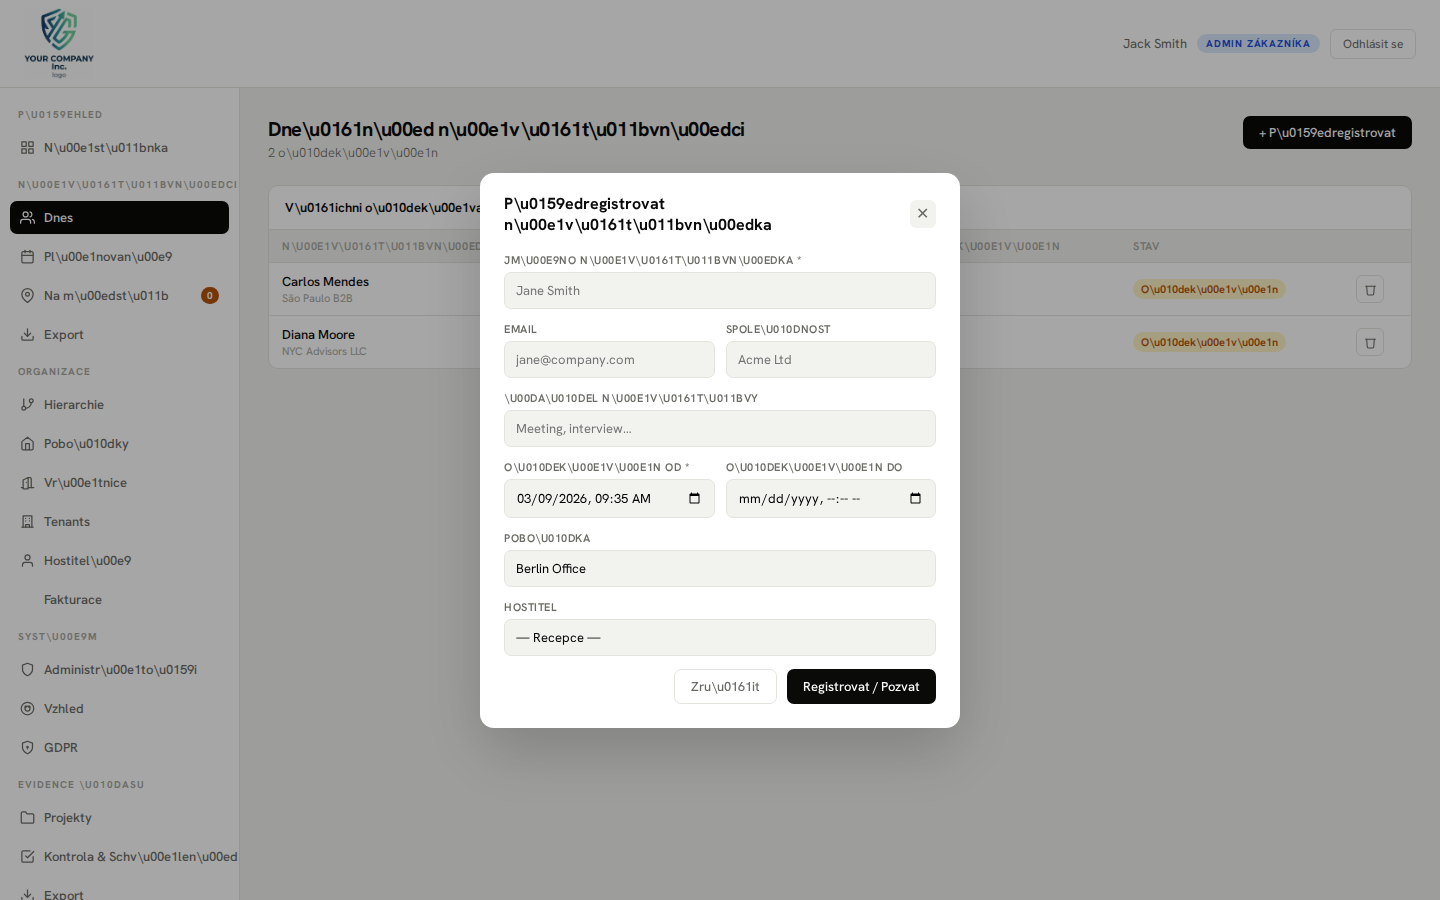Open the Pobočka dropdown showing Berlin Office

point(719,568)
